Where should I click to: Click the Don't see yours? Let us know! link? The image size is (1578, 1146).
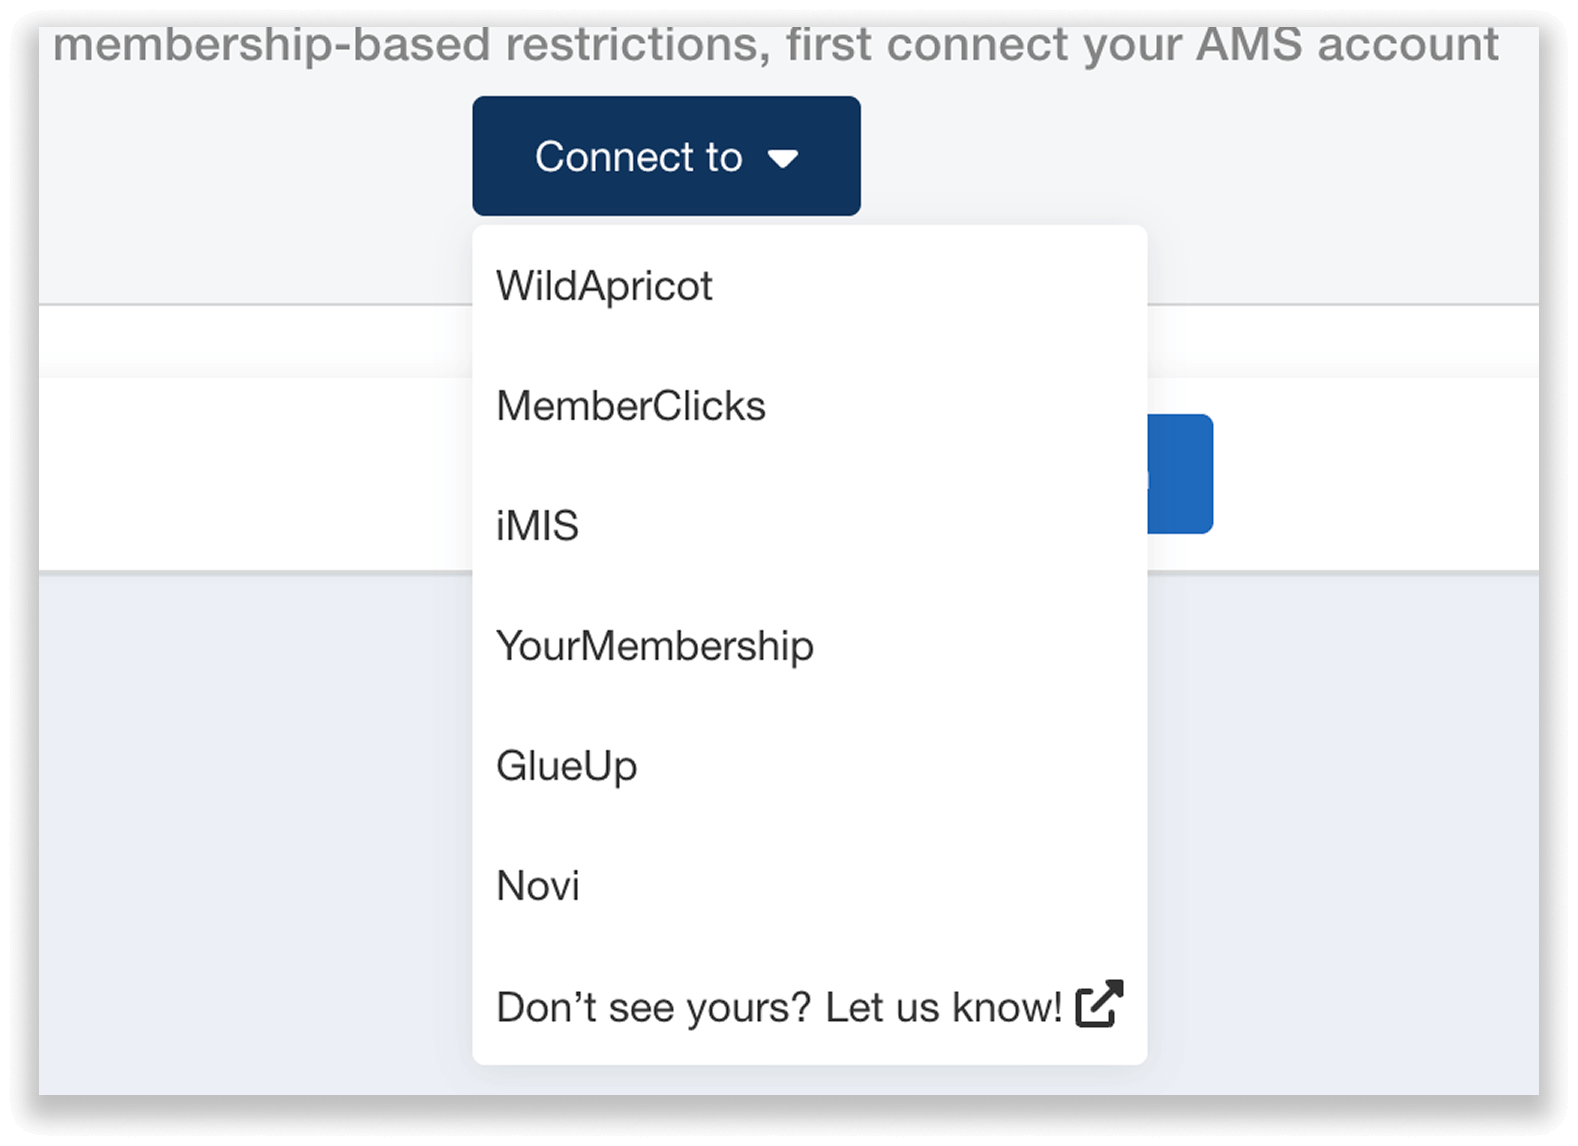(x=778, y=1006)
